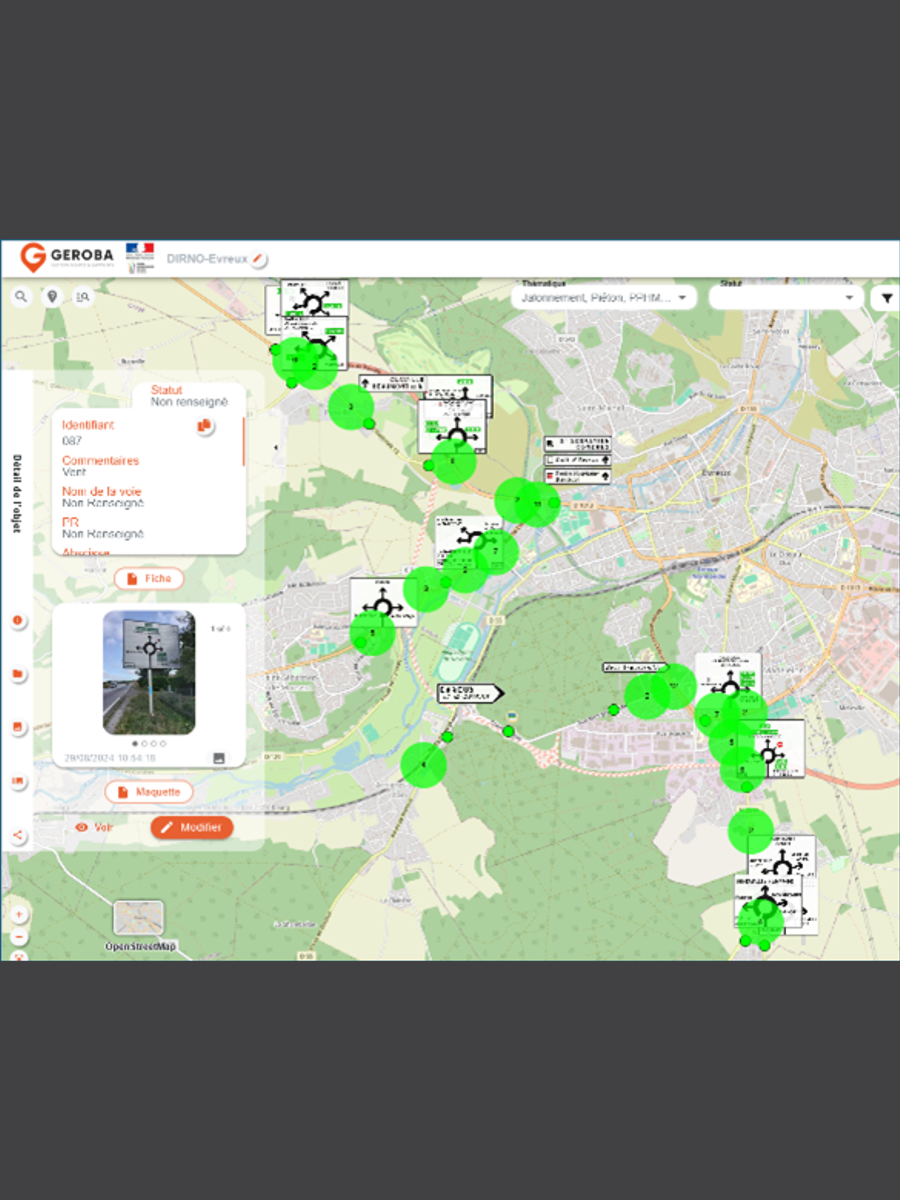Open the road sign photo thumbnail

149,672
